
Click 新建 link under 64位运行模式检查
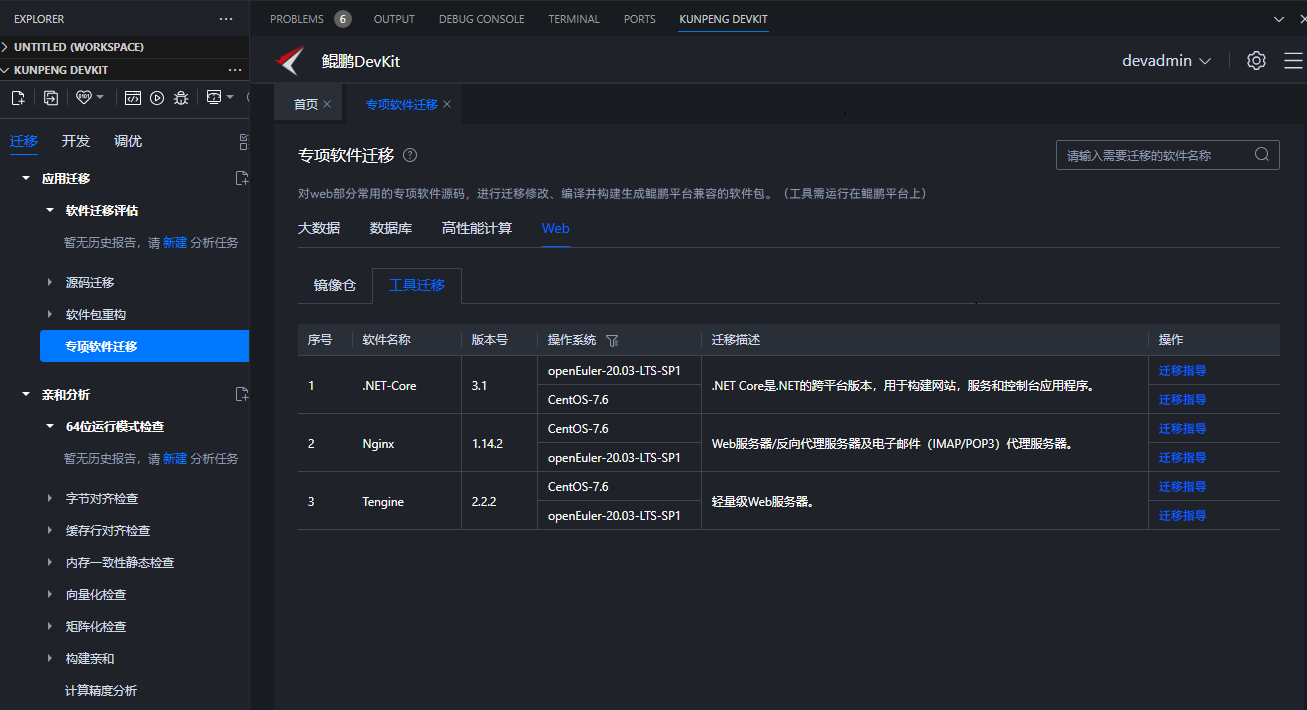tap(175, 458)
